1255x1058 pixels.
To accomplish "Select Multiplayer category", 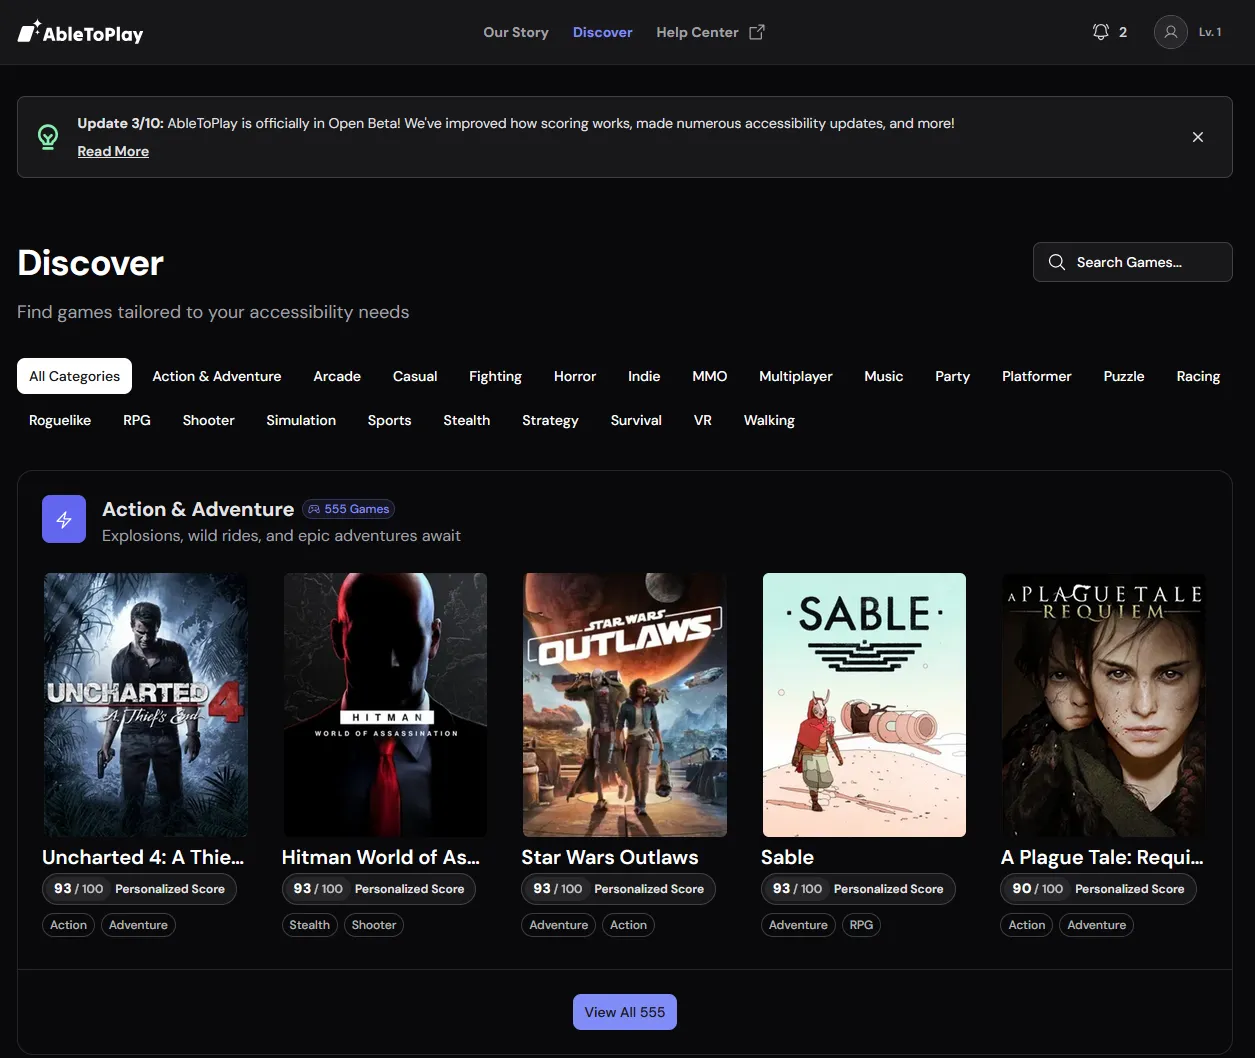I will 796,376.
